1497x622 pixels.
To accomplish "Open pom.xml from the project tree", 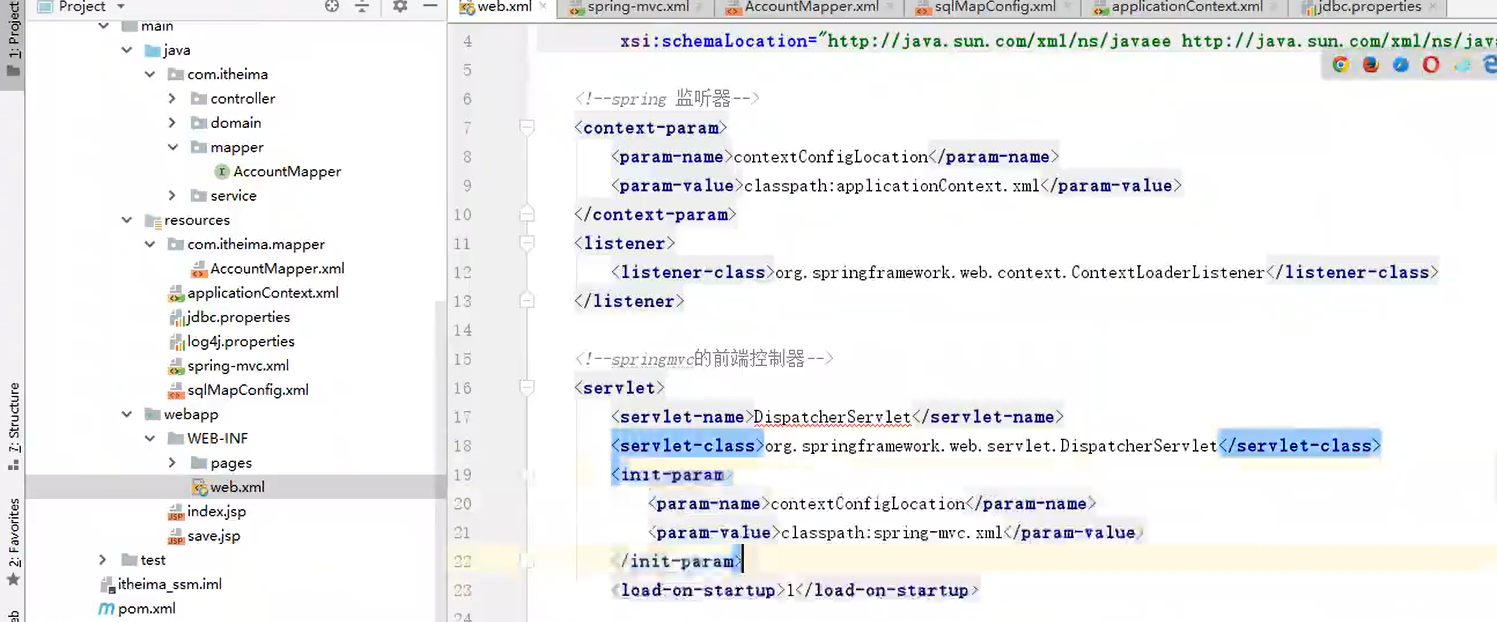I will [146, 608].
